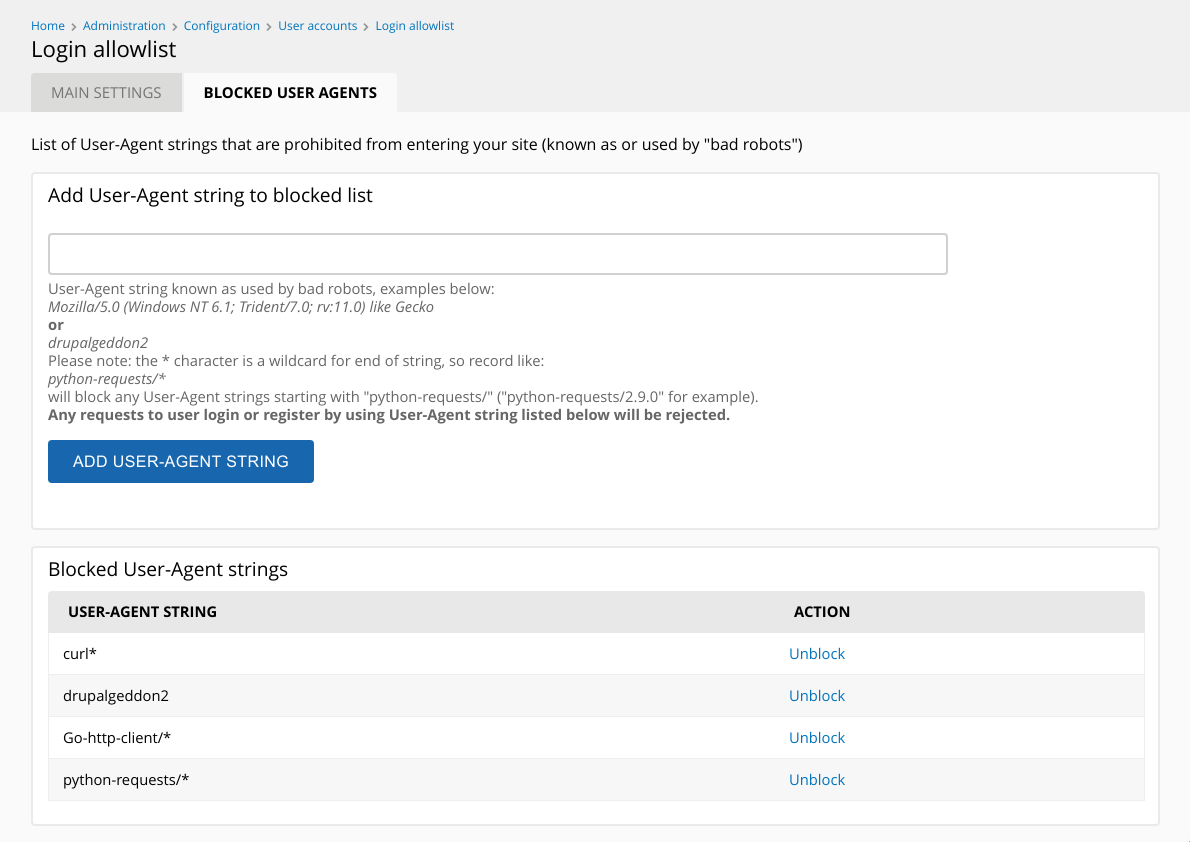Click the bold rejected-requests warning text

pyautogui.click(x=389, y=415)
